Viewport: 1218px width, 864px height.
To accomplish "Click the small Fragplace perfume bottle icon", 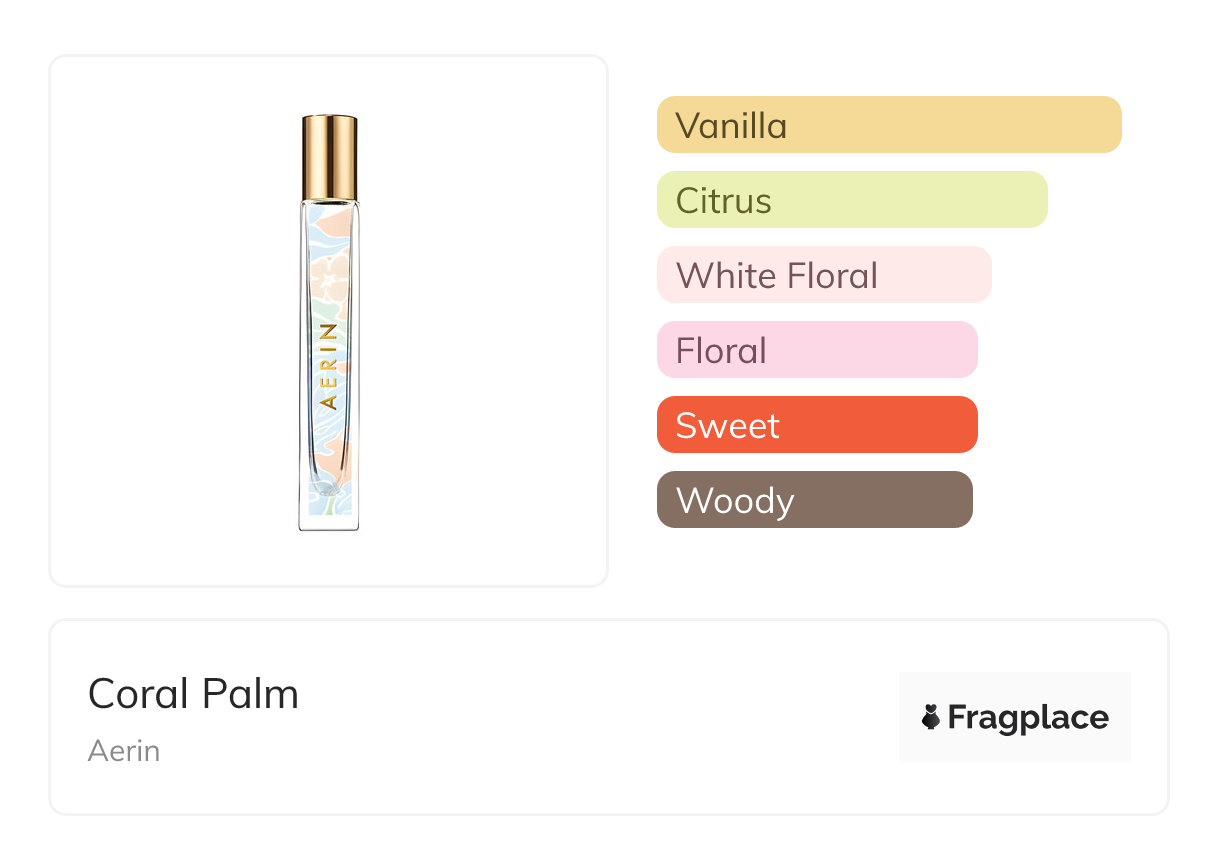I will point(931,717).
